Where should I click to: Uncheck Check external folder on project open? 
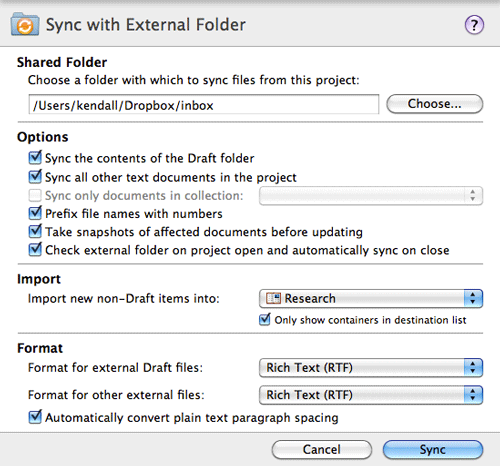35,249
